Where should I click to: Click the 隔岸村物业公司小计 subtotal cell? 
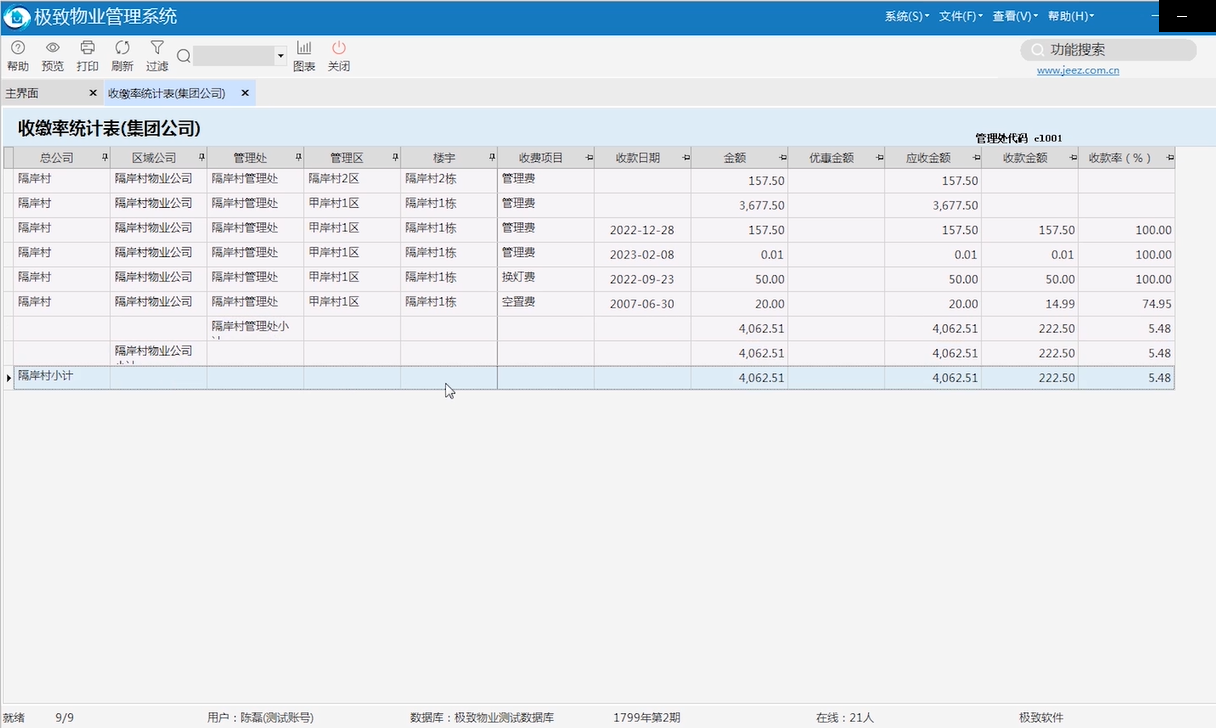(158, 353)
